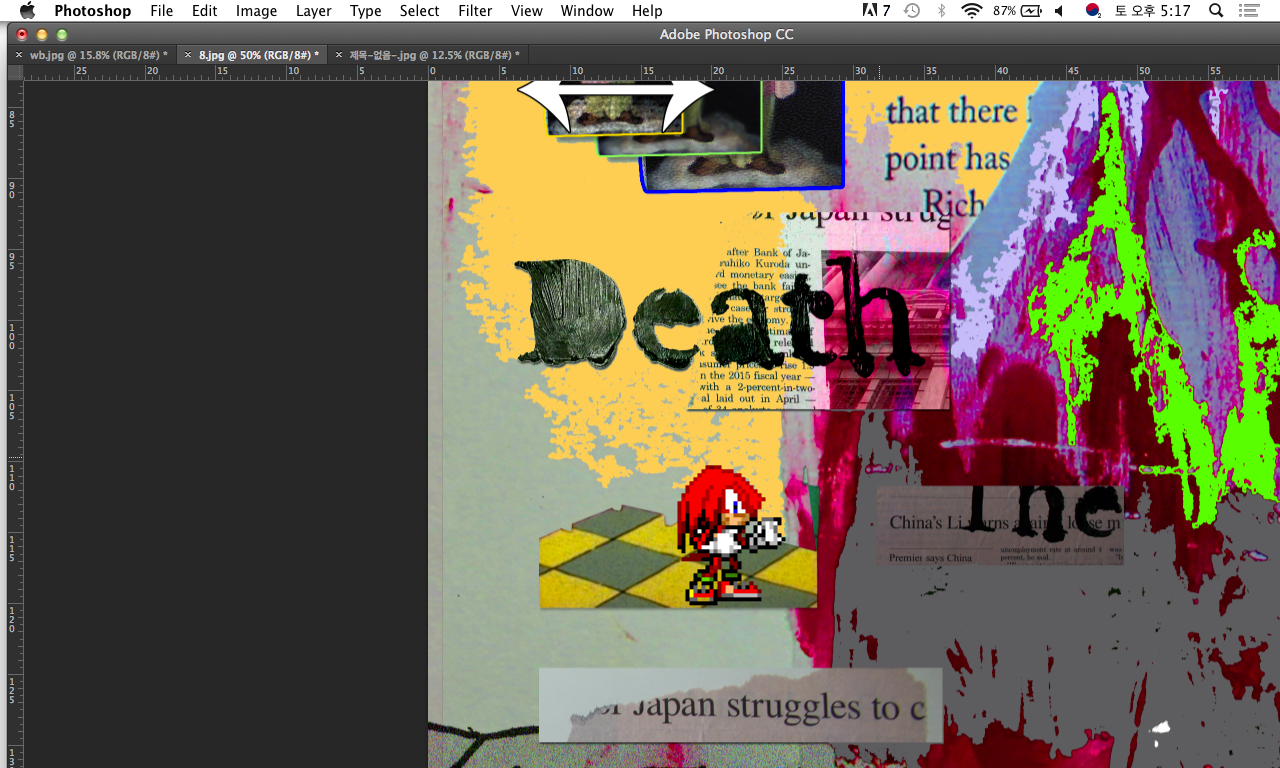The width and height of the screenshot is (1280, 768).
Task: Switch to the wb.jpg document tab
Action: coord(98,55)
